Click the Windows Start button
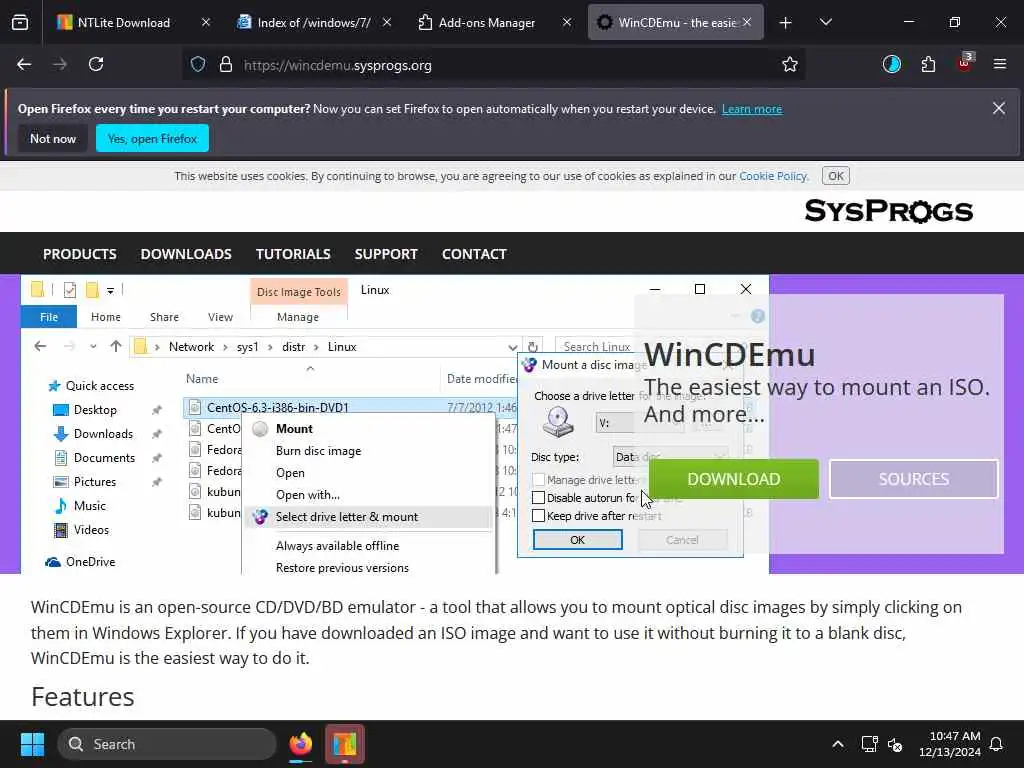This screenshot has height=768, width=1024. click(x=32, y=744)
